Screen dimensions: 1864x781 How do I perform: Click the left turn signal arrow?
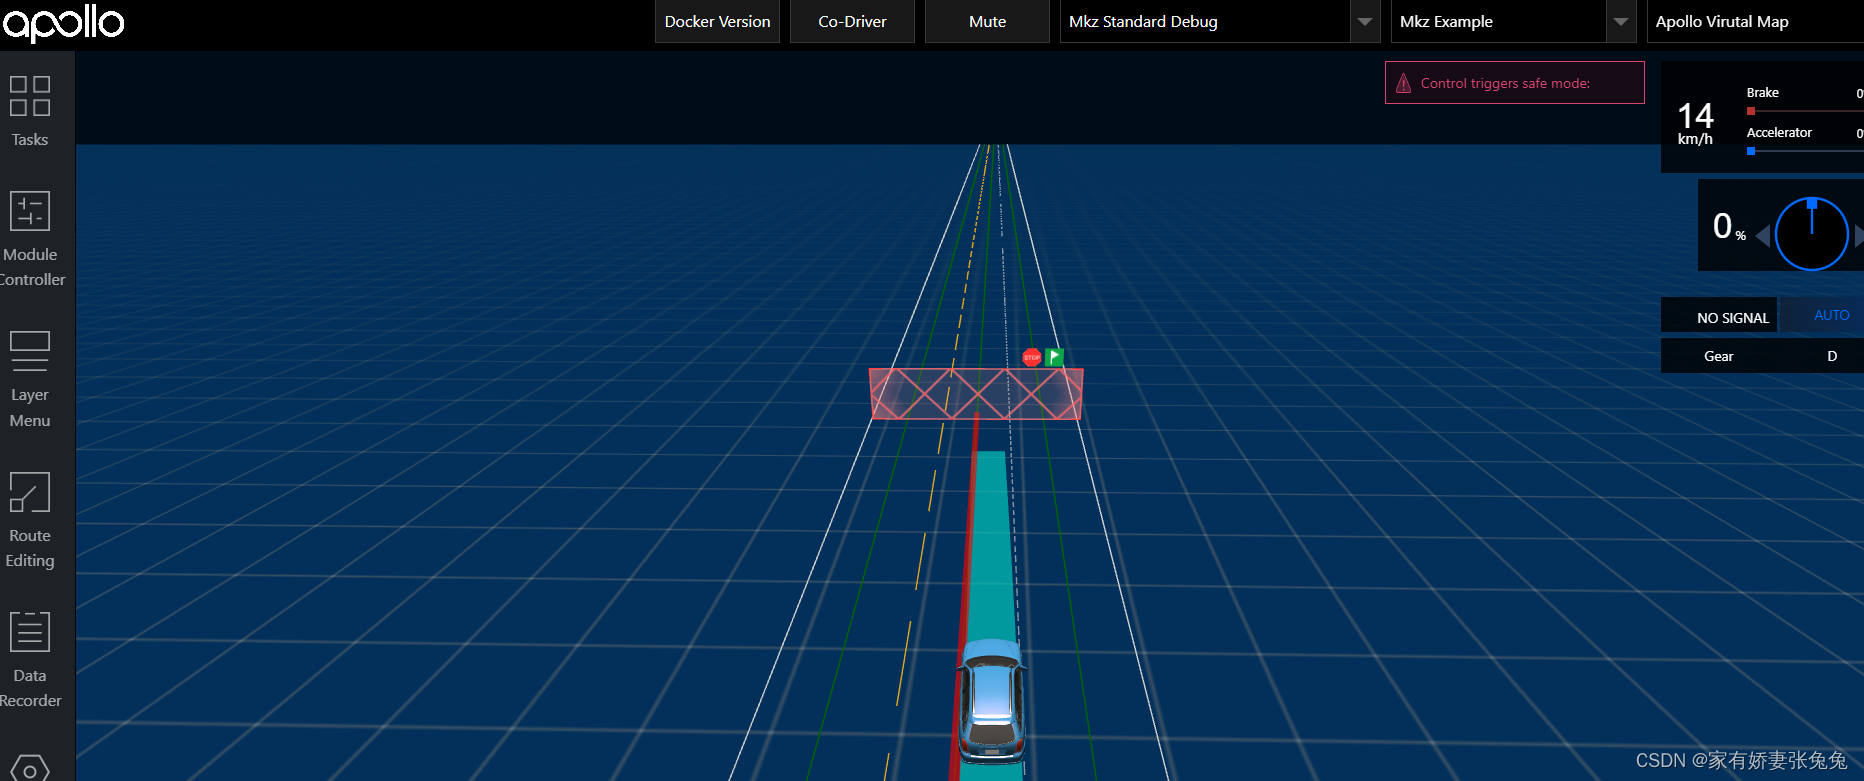point(1763,236)
